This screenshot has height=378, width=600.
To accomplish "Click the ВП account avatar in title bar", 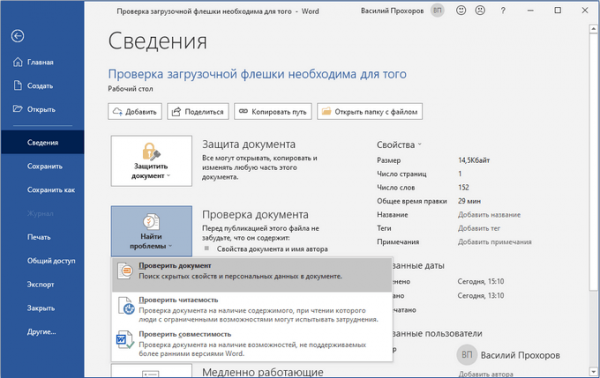I will (x=437, y=11).
